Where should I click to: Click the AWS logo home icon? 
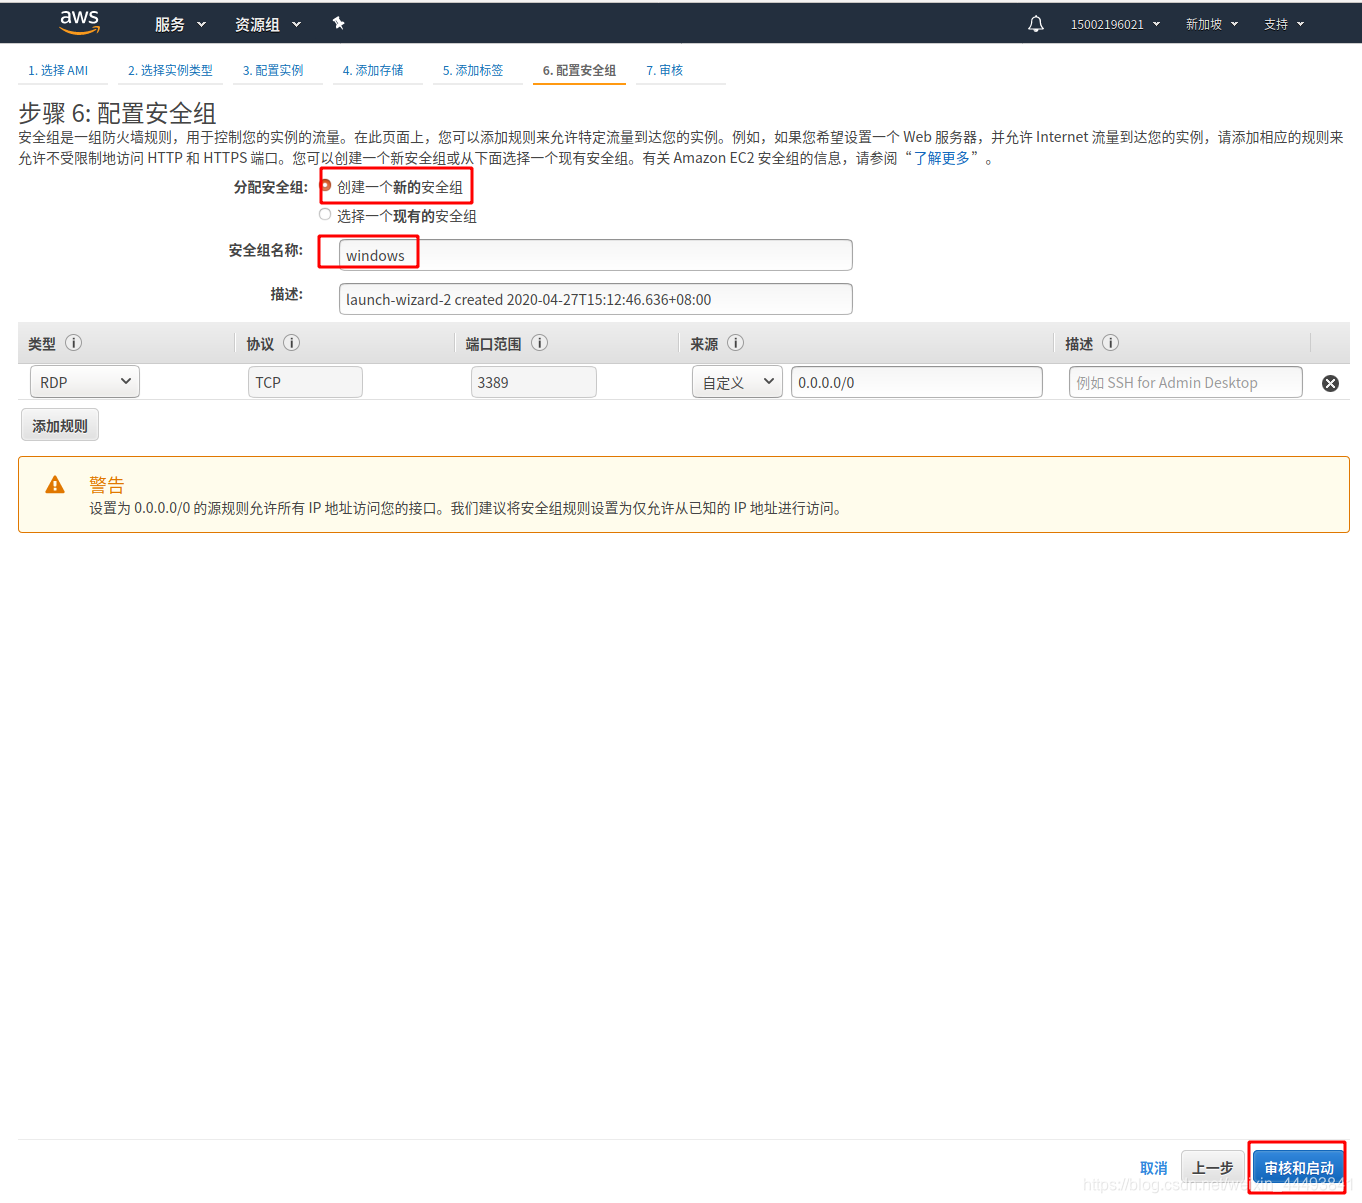79,22
